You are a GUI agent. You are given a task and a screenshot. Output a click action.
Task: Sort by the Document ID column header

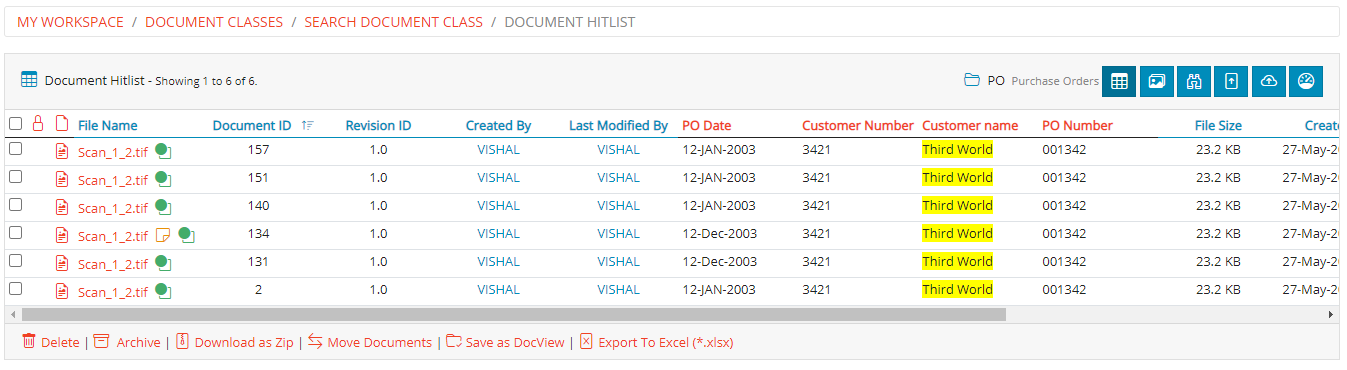coord(252,126)
